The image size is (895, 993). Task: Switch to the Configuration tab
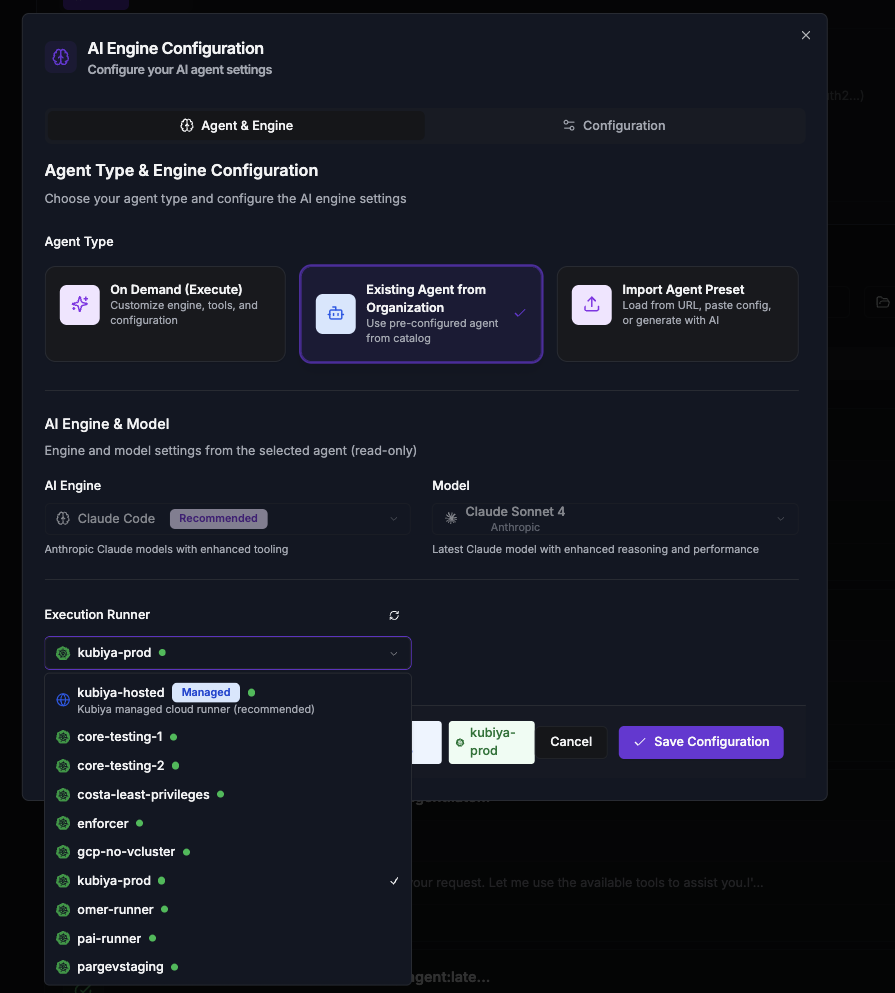[614, 125]
